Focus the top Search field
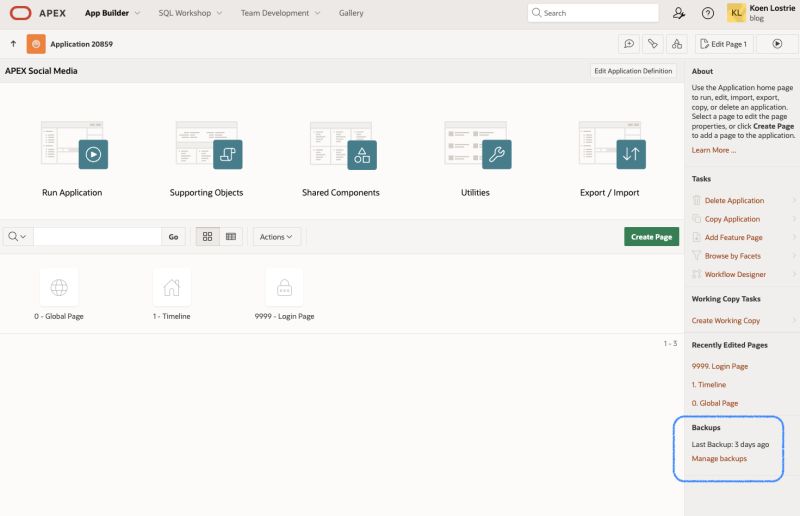Viewport: 800px width, 516px height. point(593,13)
